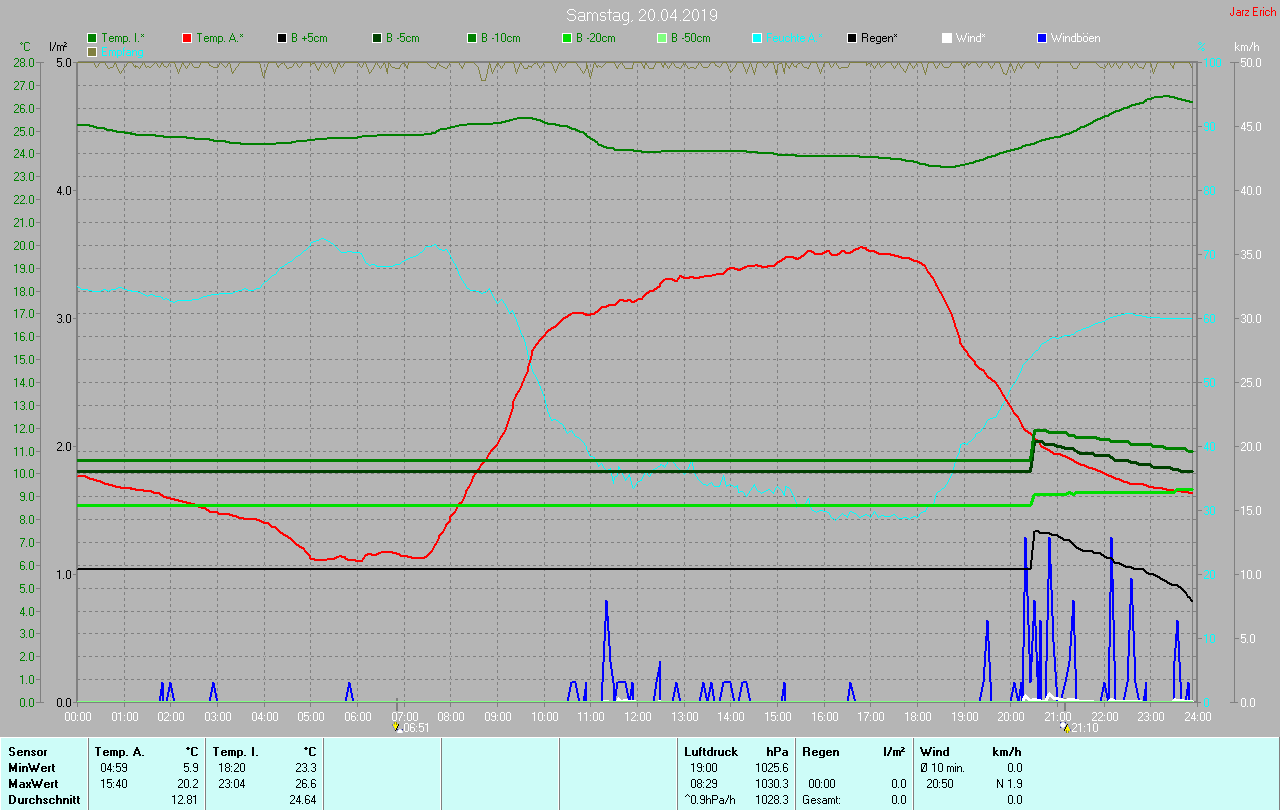
Task: Click the B -5cm legend label
Action: point(403,38)
